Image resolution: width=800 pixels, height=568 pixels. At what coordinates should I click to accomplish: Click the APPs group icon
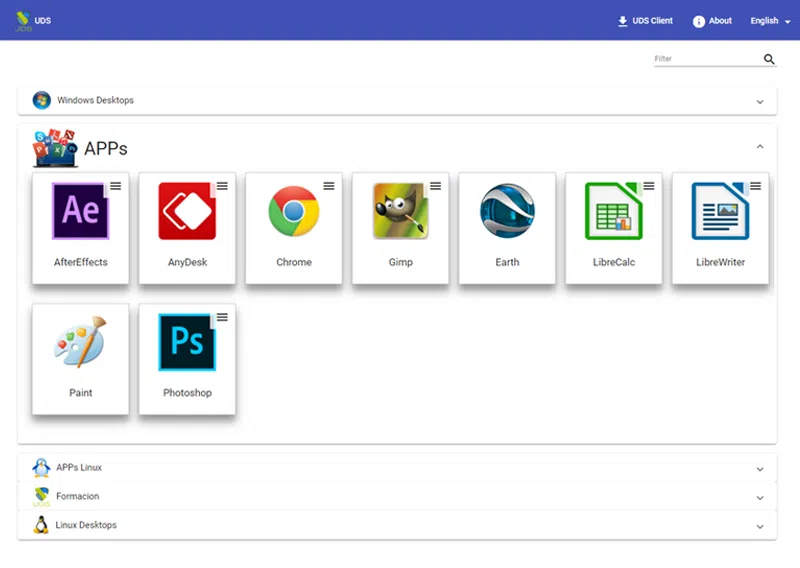55,148
